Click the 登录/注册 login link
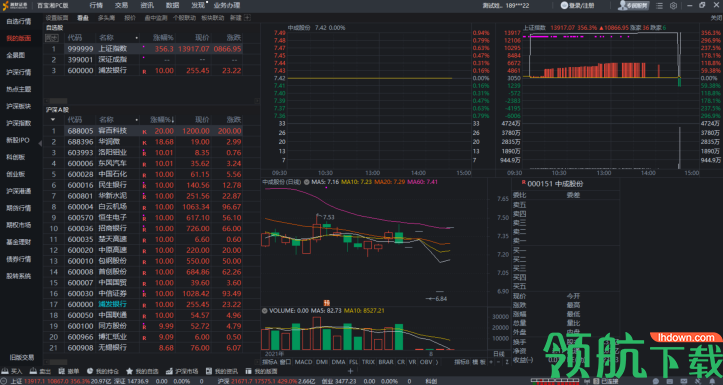Viewport: 723px width, 385px height. pyautogui.click(x=577, y=6)
